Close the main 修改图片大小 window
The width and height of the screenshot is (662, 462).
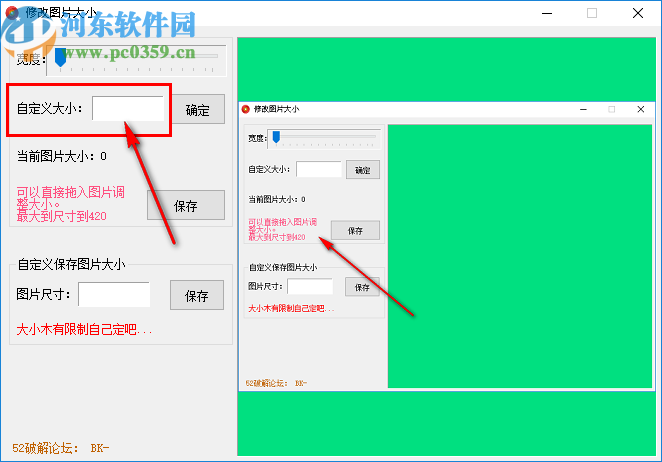click(638, 14)
